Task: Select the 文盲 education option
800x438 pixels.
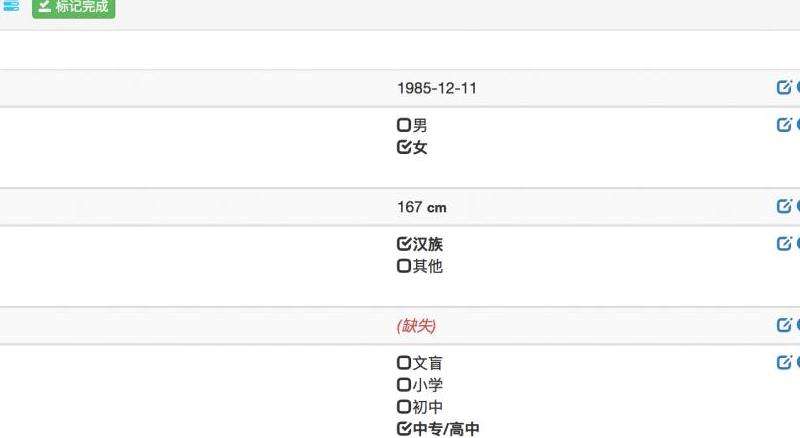Action: click(x=404, y=362)
